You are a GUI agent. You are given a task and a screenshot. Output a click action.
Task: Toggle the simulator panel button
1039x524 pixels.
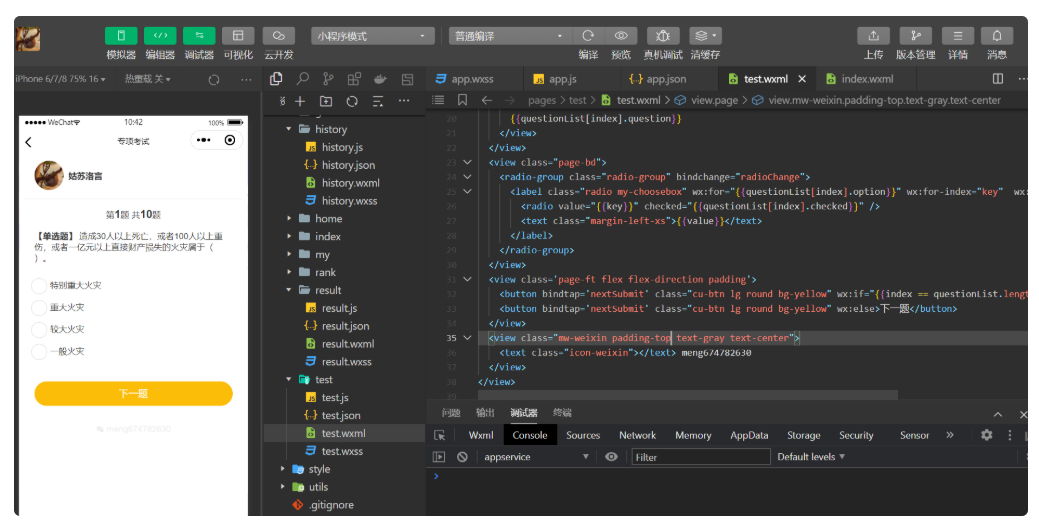[121, 36]
